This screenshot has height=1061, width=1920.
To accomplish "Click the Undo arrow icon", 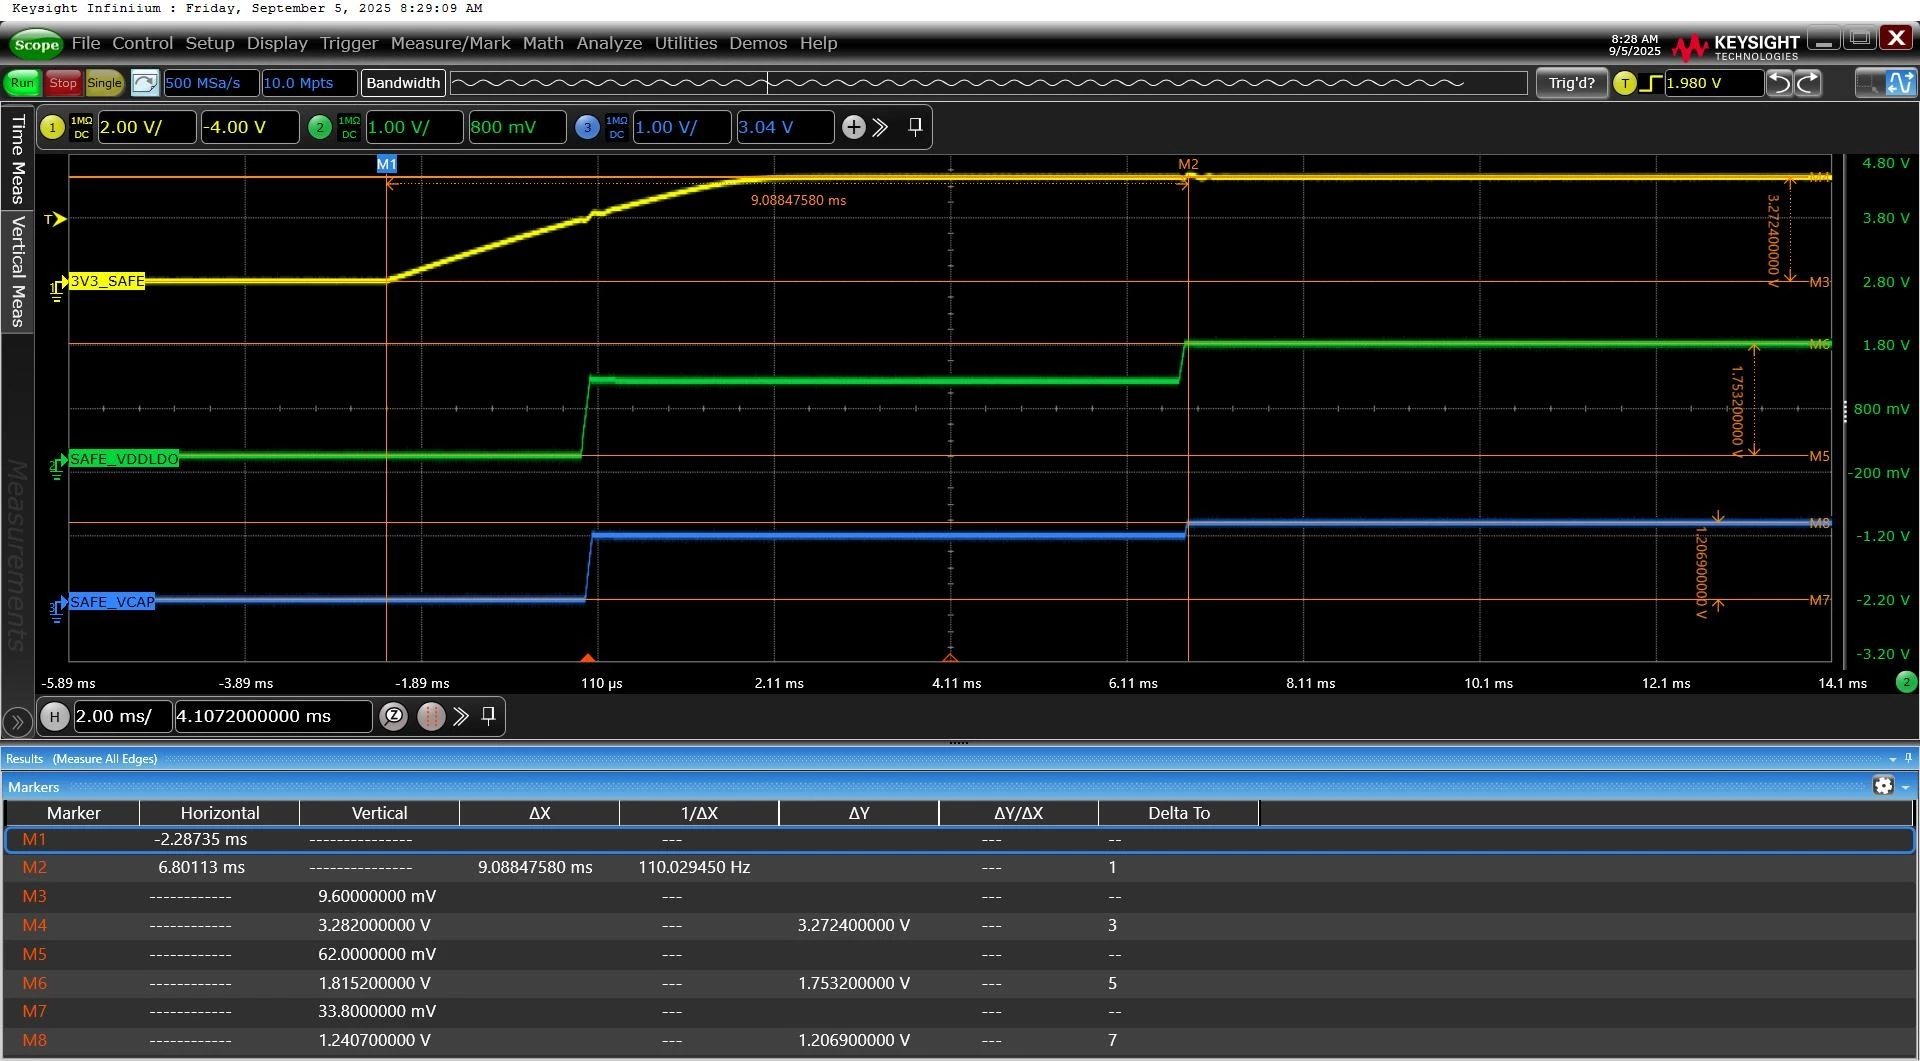I will (x=1780, y=83).
